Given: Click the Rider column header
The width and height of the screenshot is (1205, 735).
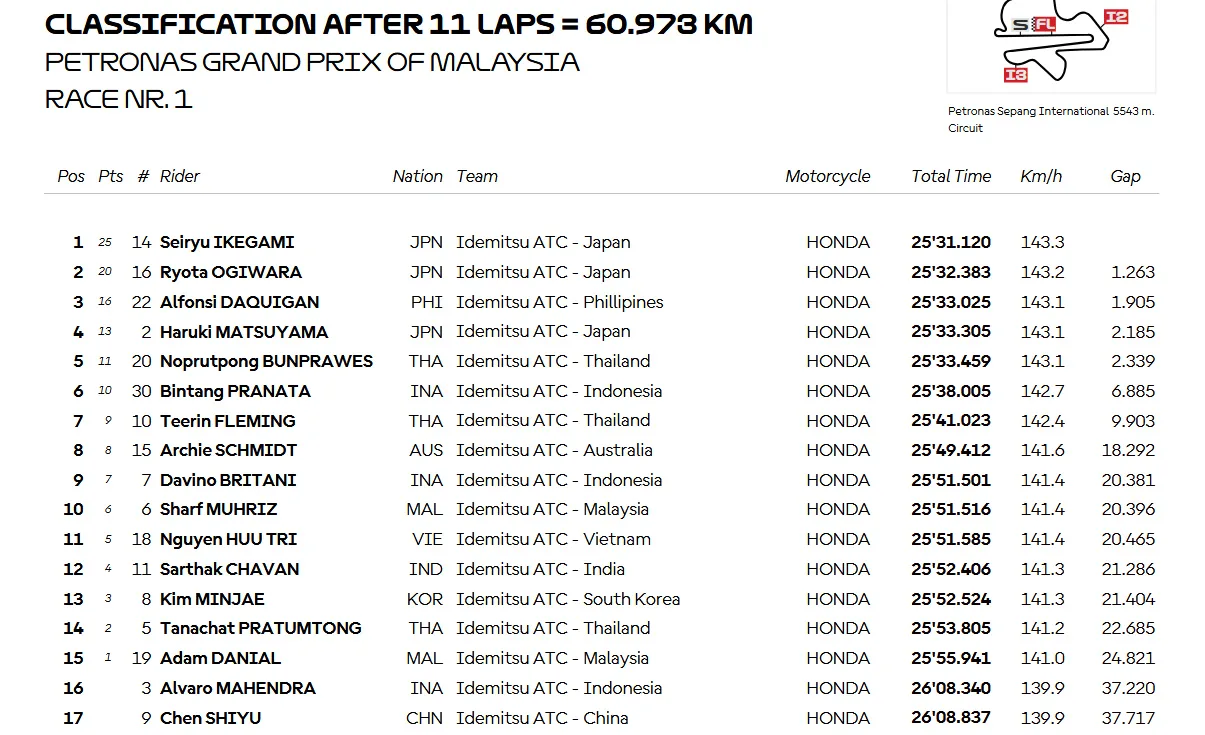Looking at the screenshot, I should click(180, 176).
